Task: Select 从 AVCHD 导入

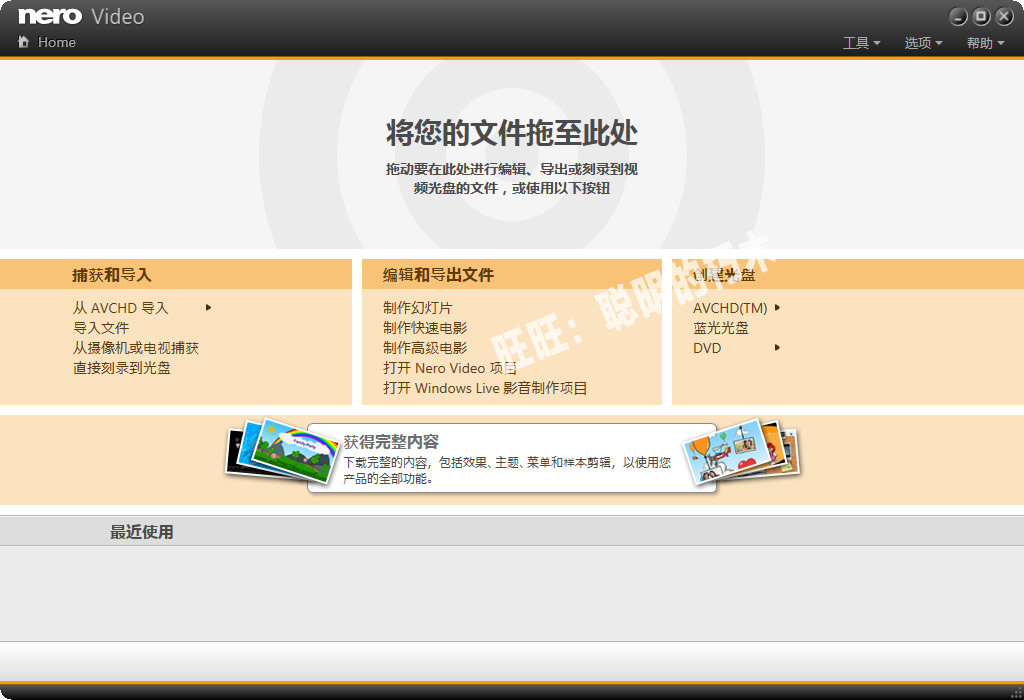Action: (x=121, y=308)
